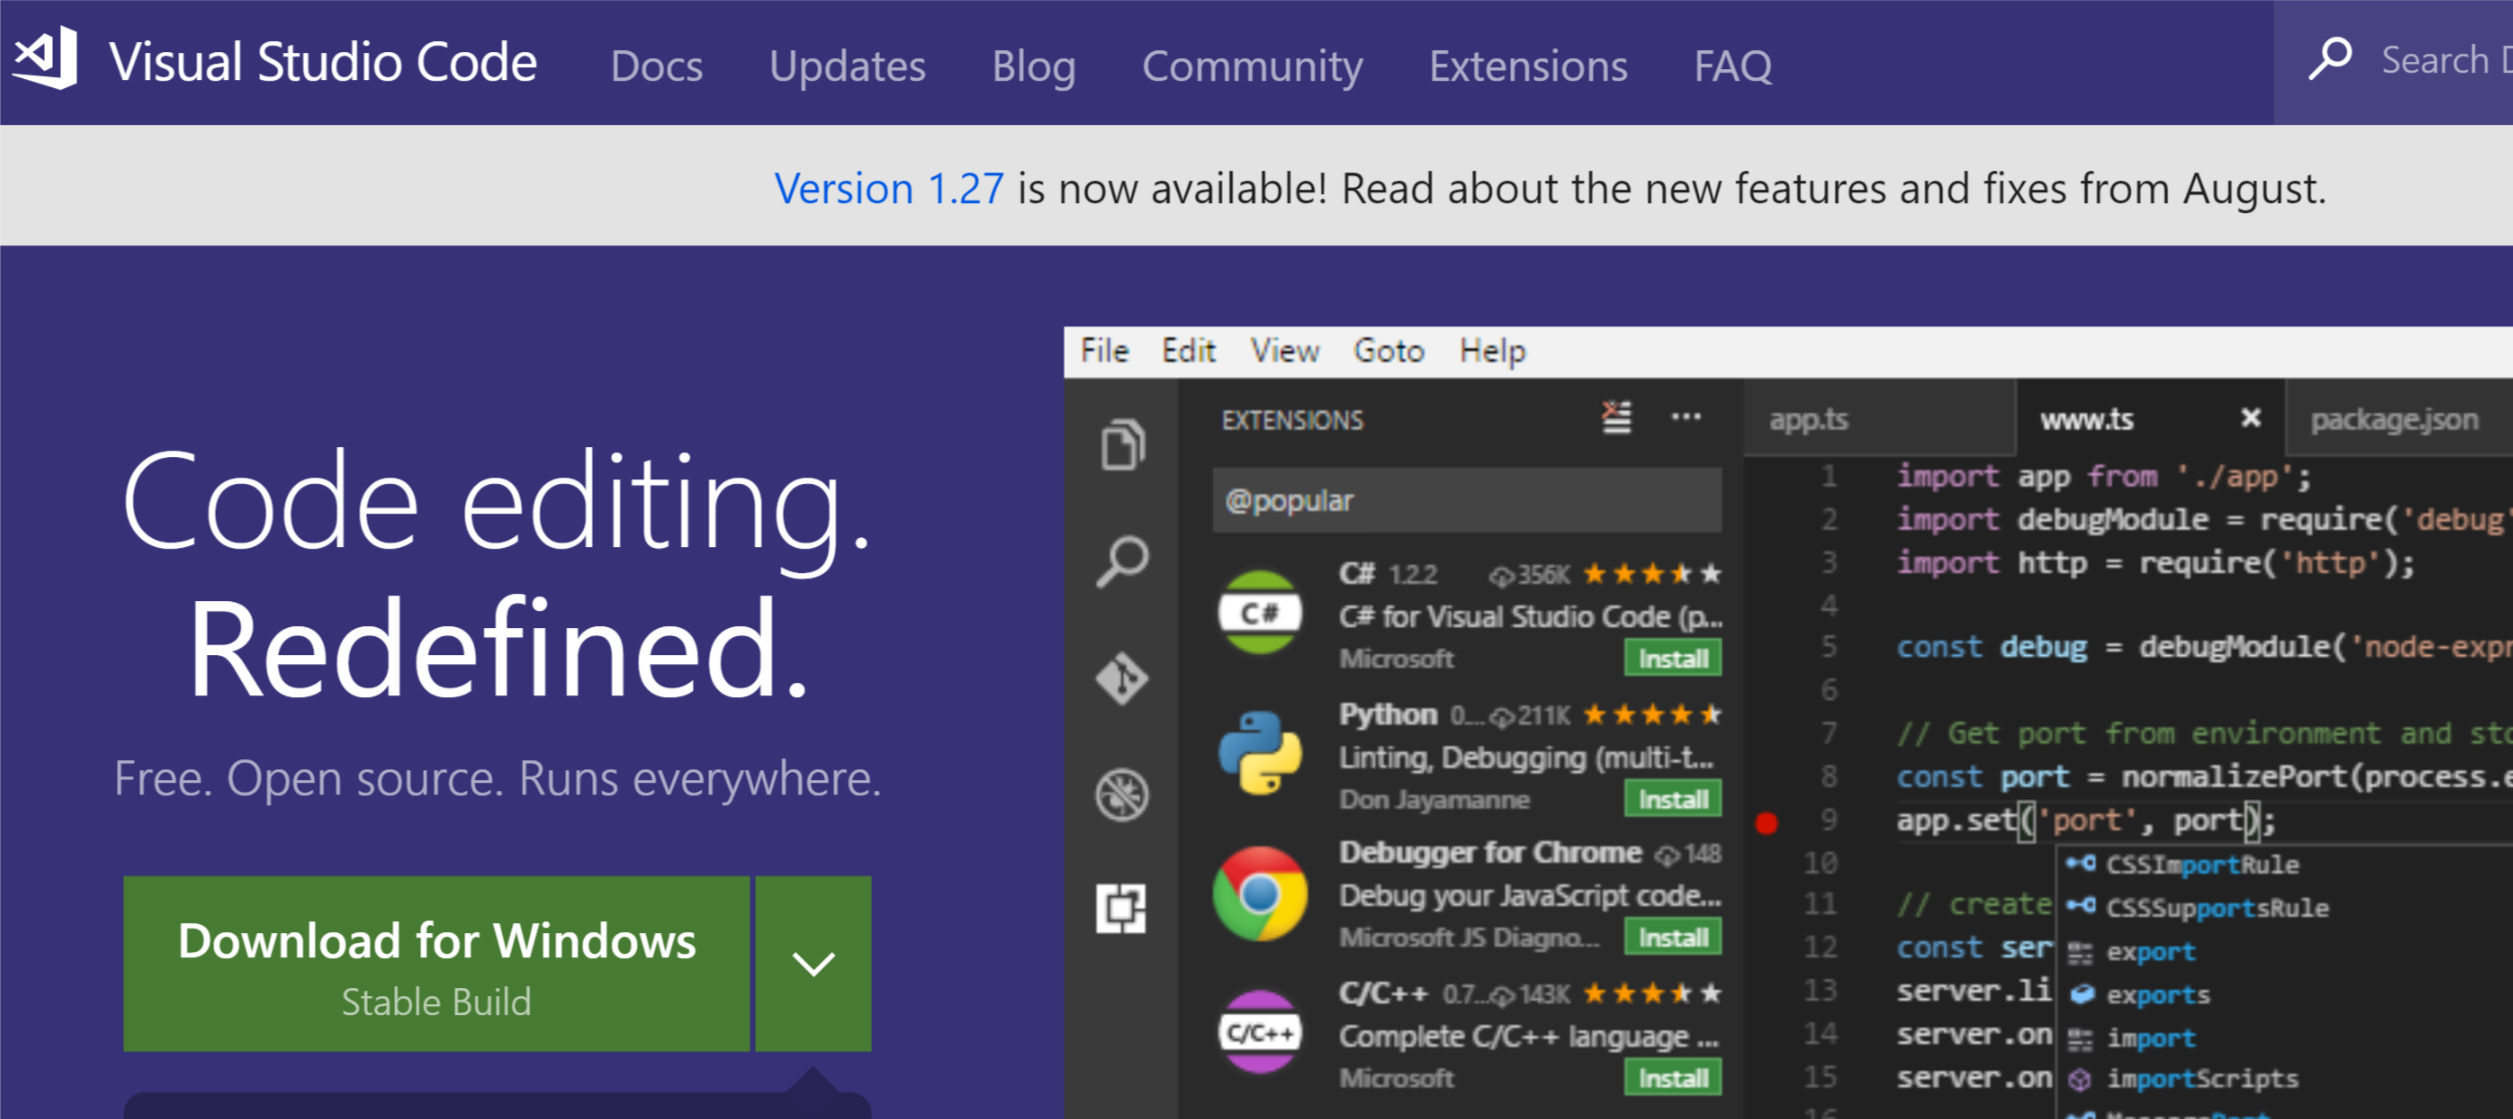Open the extensions panel more actions ellipsis
The image size is (2513, 1119).
1686,417
